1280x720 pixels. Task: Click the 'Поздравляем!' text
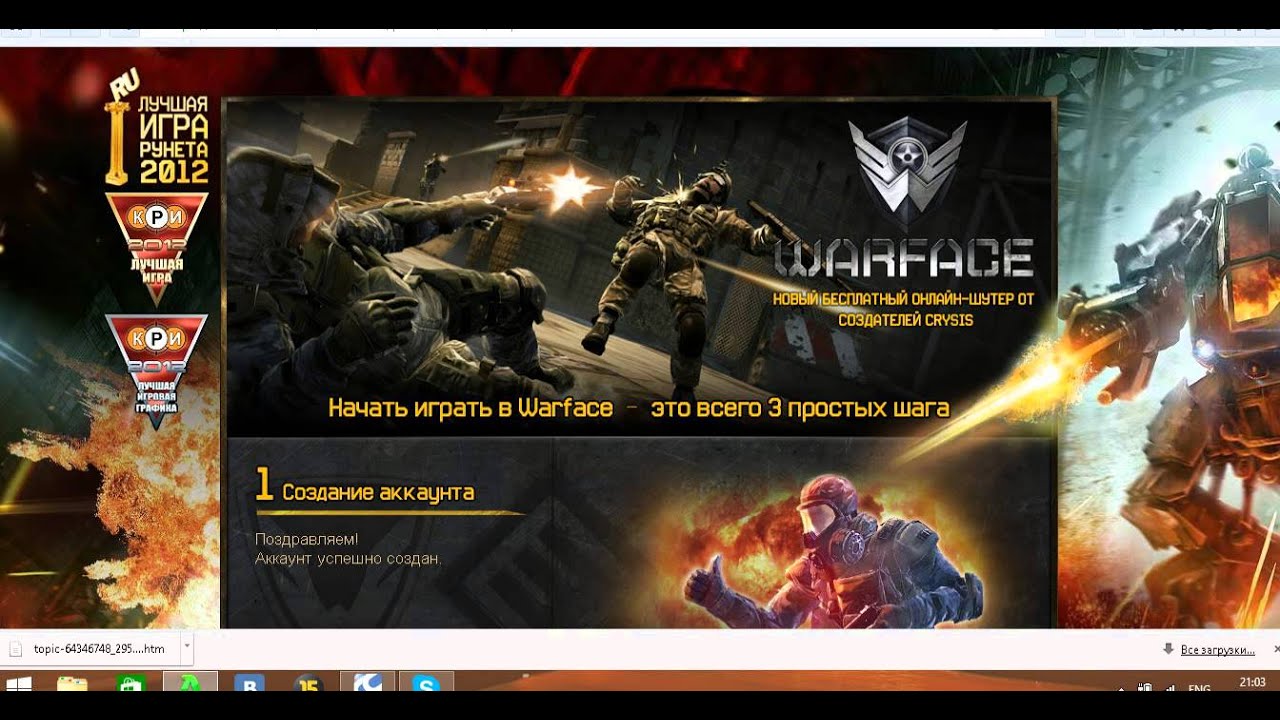(306, 540)
